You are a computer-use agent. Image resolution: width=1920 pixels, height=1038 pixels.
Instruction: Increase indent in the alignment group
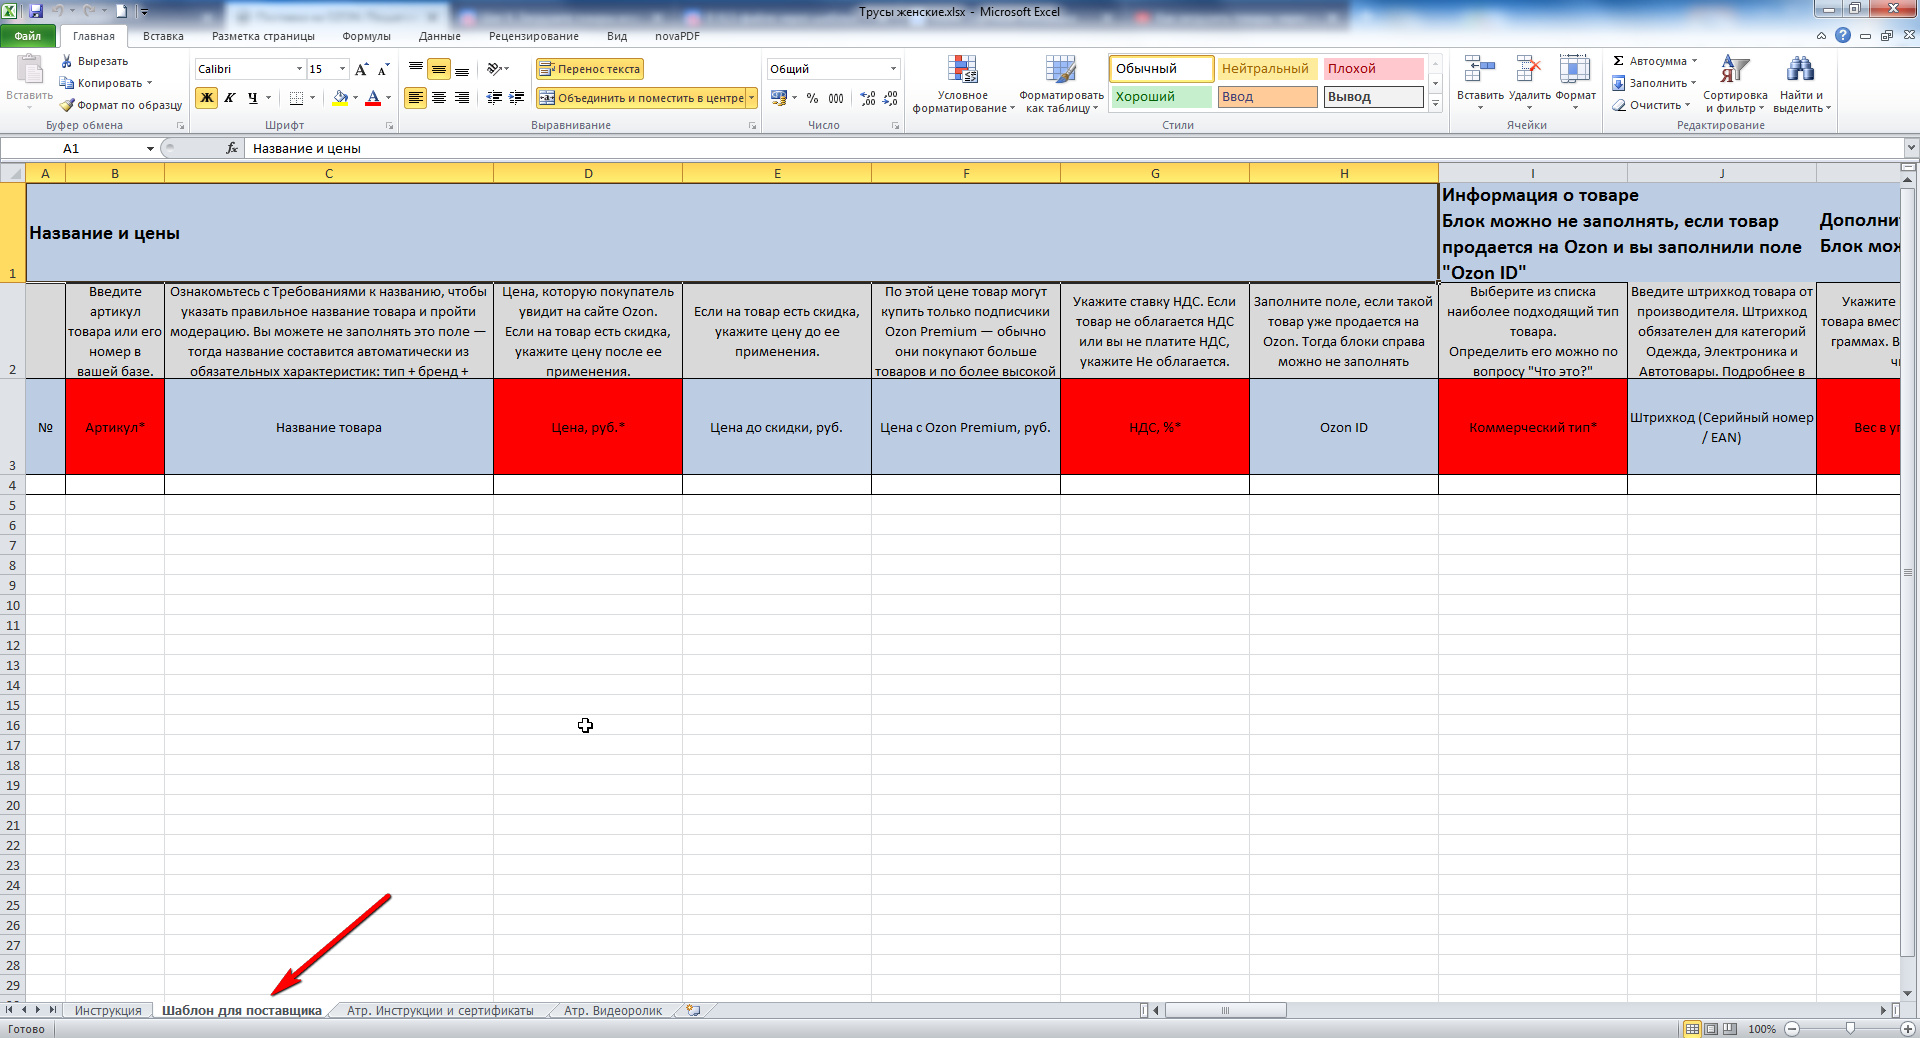517,97
